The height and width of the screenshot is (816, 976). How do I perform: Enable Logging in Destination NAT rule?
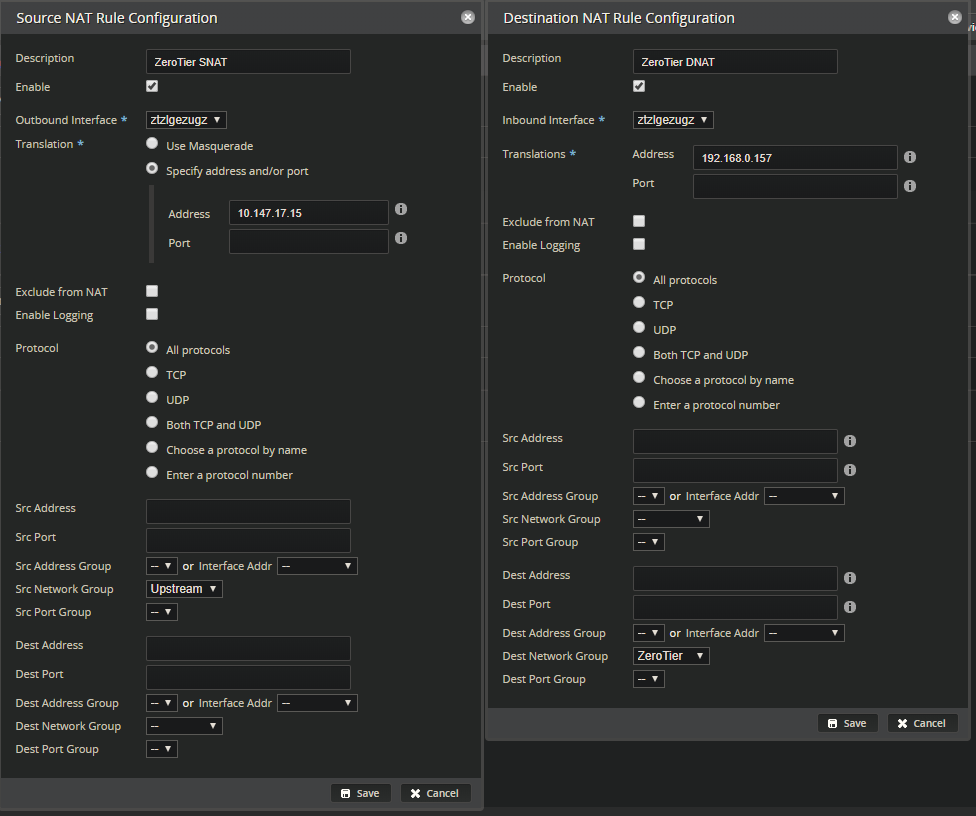(639, 244)
